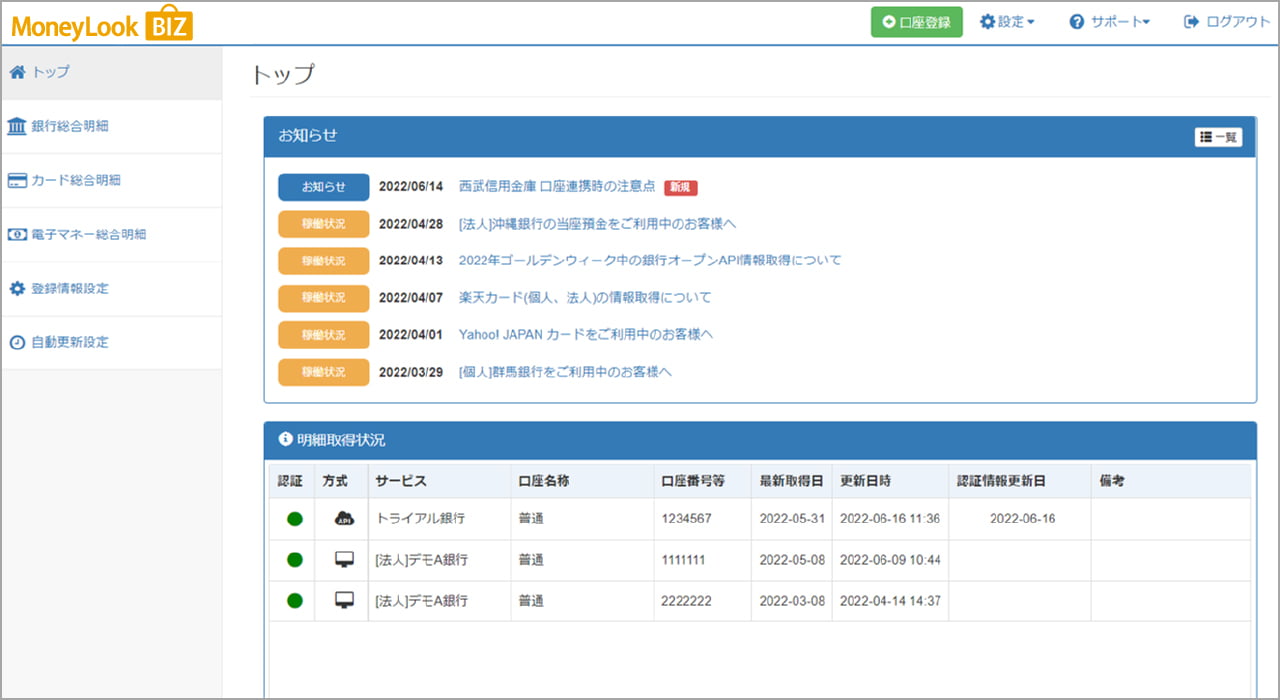Click update time 2022-04-14 14:37
This screenshot has height=700, width=1280.
[890, 601]
